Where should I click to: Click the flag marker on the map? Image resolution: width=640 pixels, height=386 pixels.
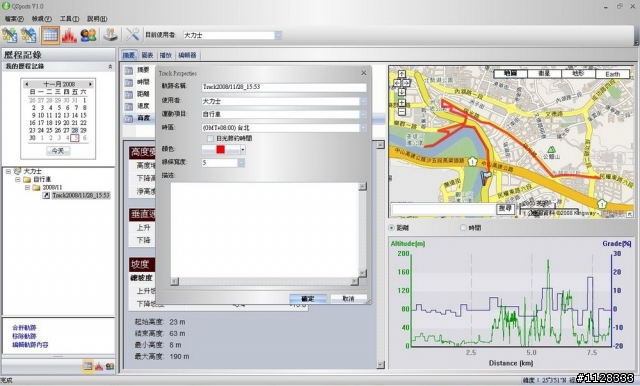(x=486, y=178)
